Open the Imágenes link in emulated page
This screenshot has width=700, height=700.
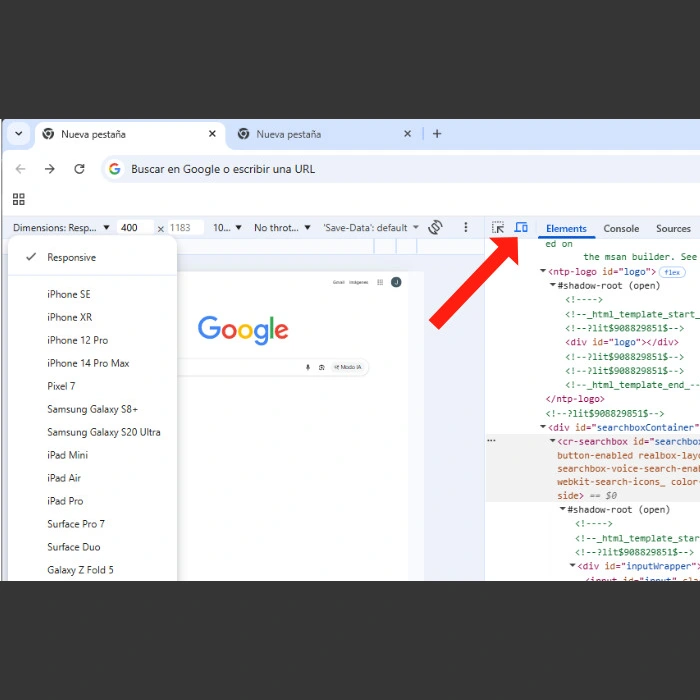[x=358, y=282]
